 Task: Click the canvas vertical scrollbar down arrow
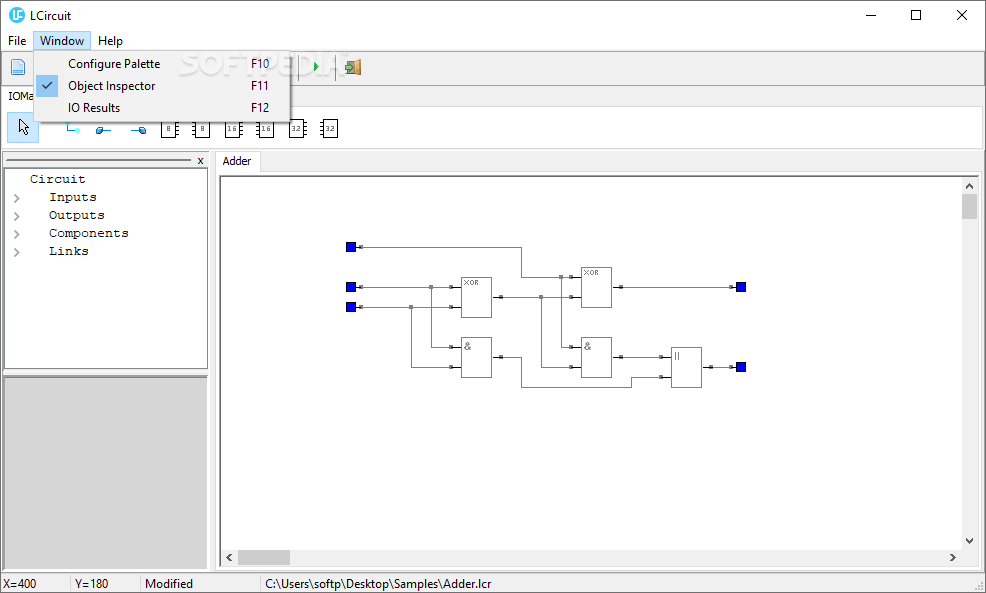pyautogui.click(x=969, y=541)
